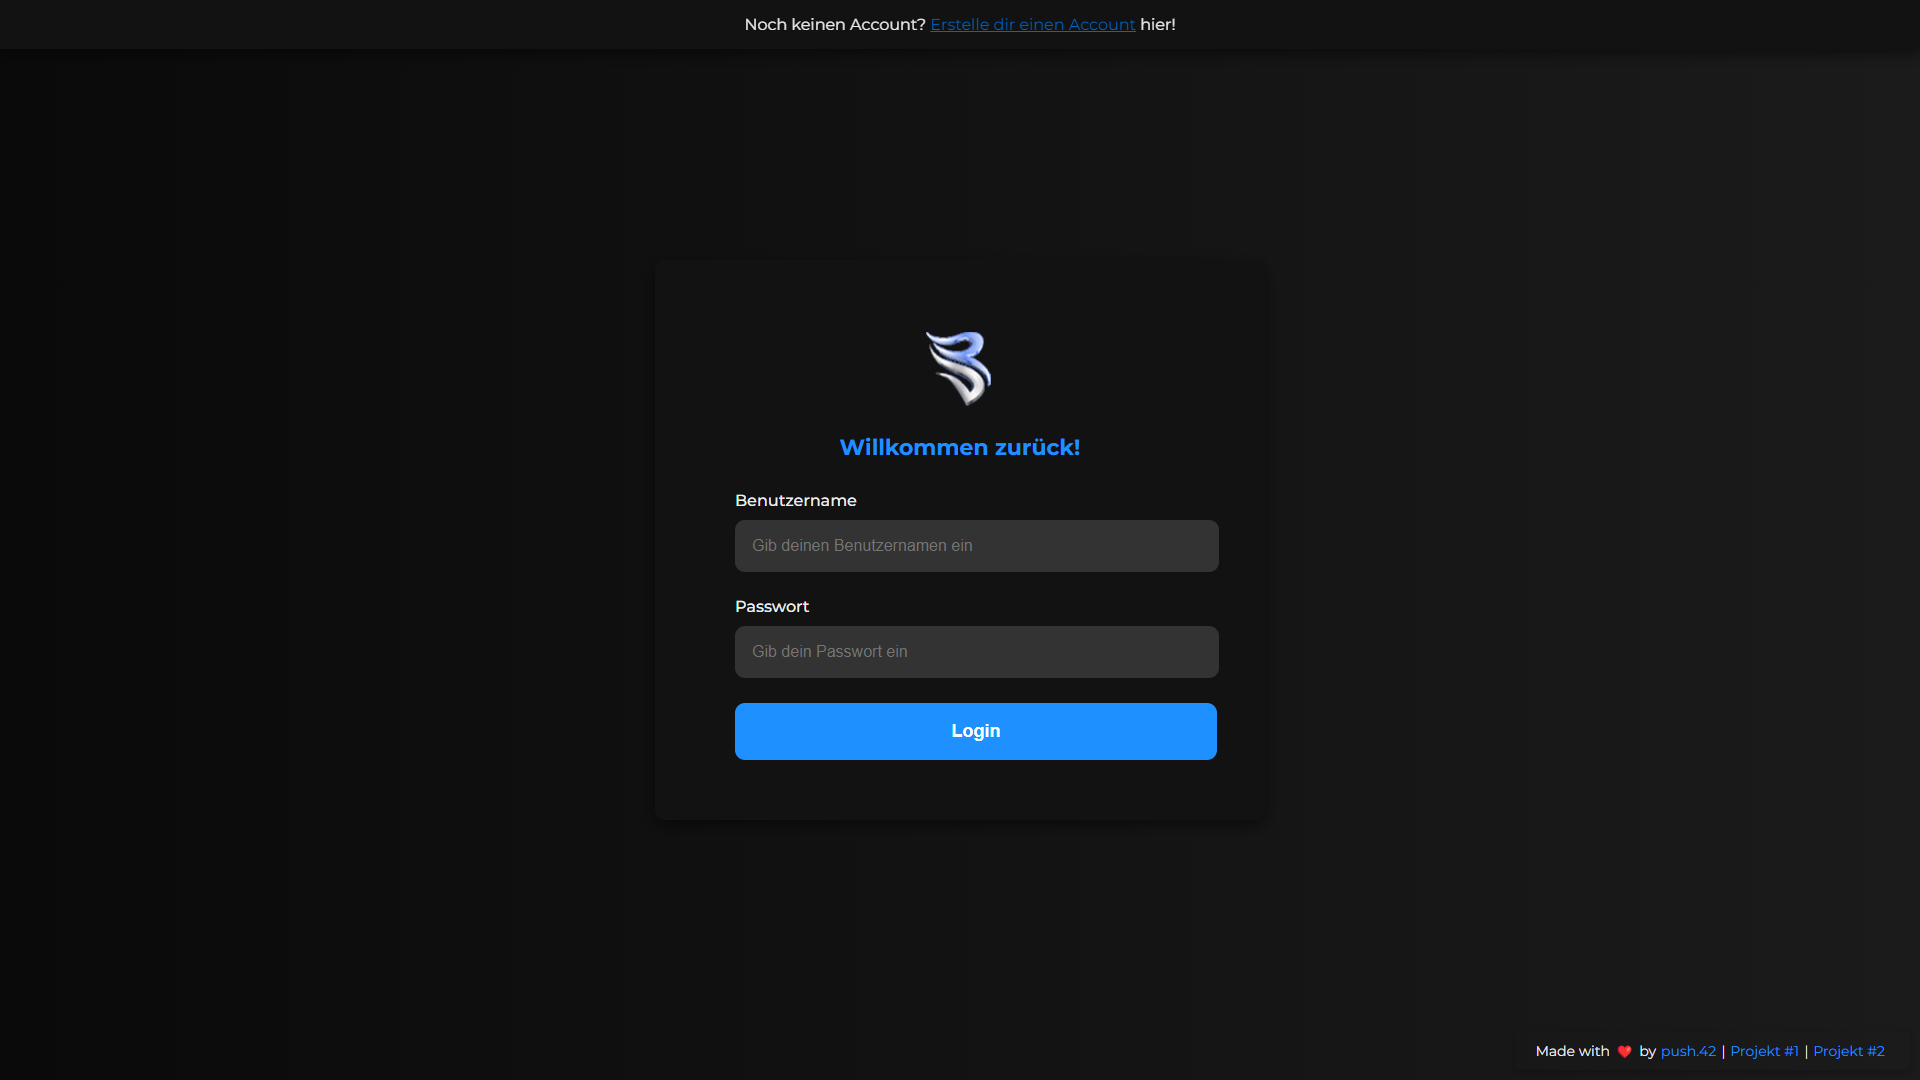Open the push.42 link in footer
Image resolution: width=1920 pixels, height=1080 pixels.
(x=1687, y=1051)
